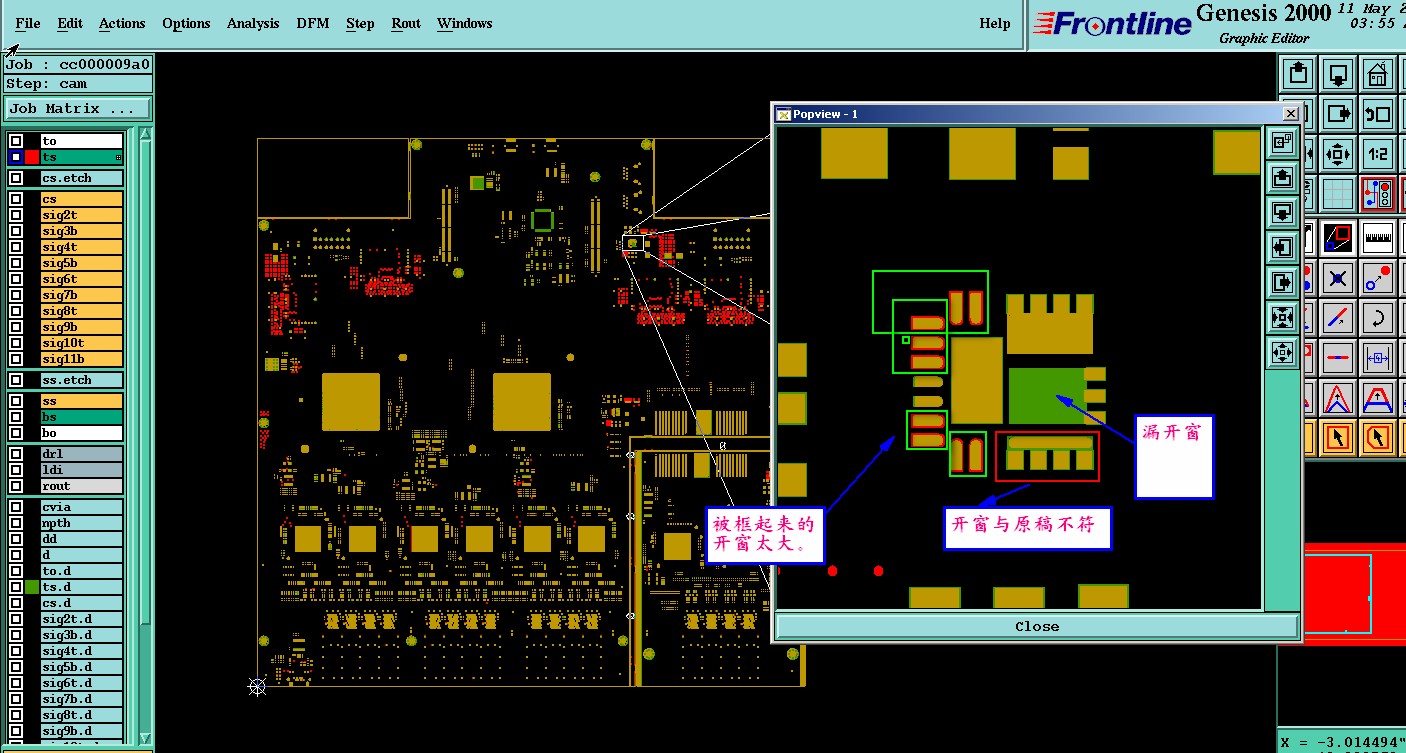The width and height of the screenshot is (1406, 753).
Task: Click the Popview pan-left arrow icon
Action: [x=1282, y=248]
